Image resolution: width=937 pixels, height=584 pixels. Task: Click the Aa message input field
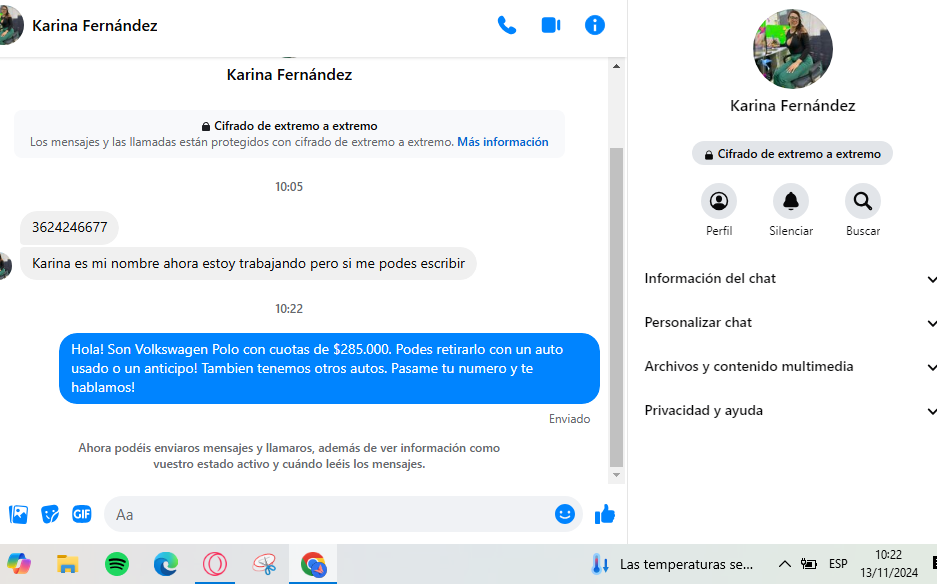click(330, 514)
